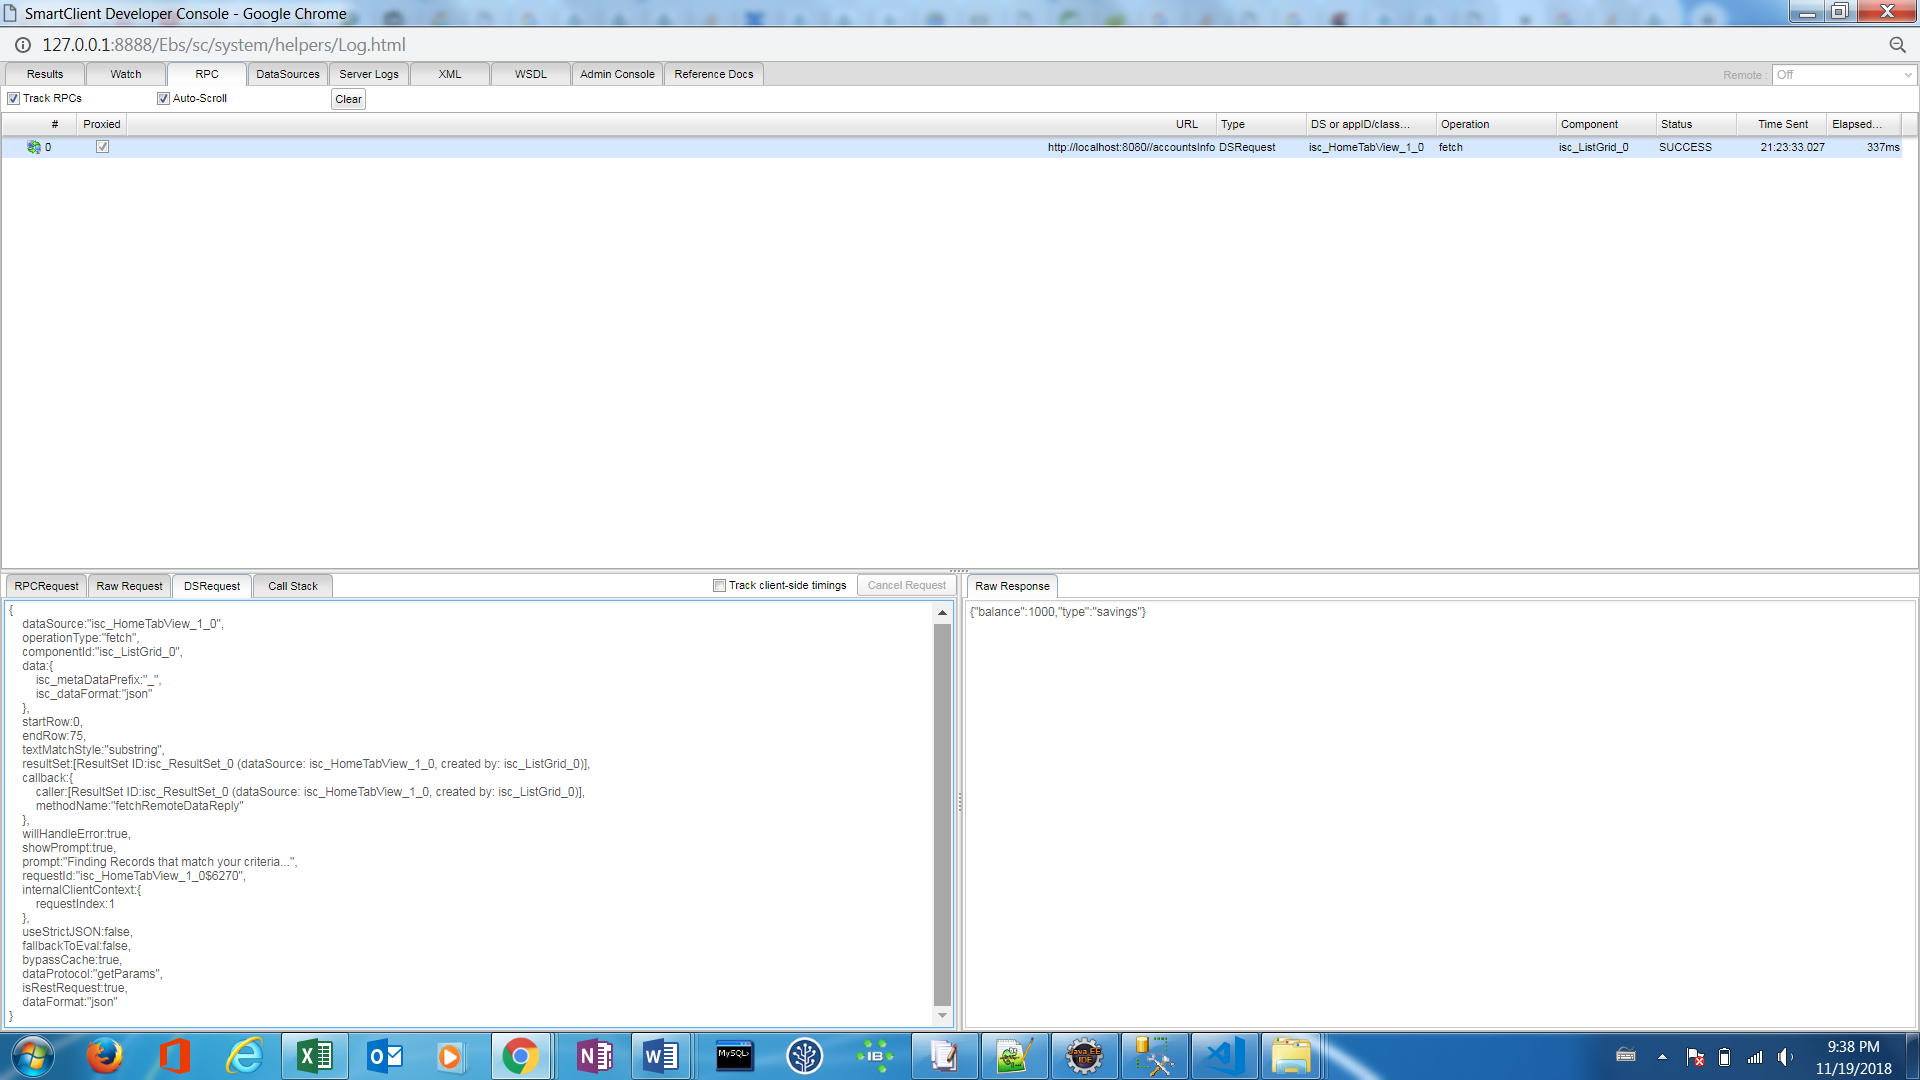This screenshot has width=1920, height=1080.
Task: Click the Cancel Request button
Action: [906, 586]
